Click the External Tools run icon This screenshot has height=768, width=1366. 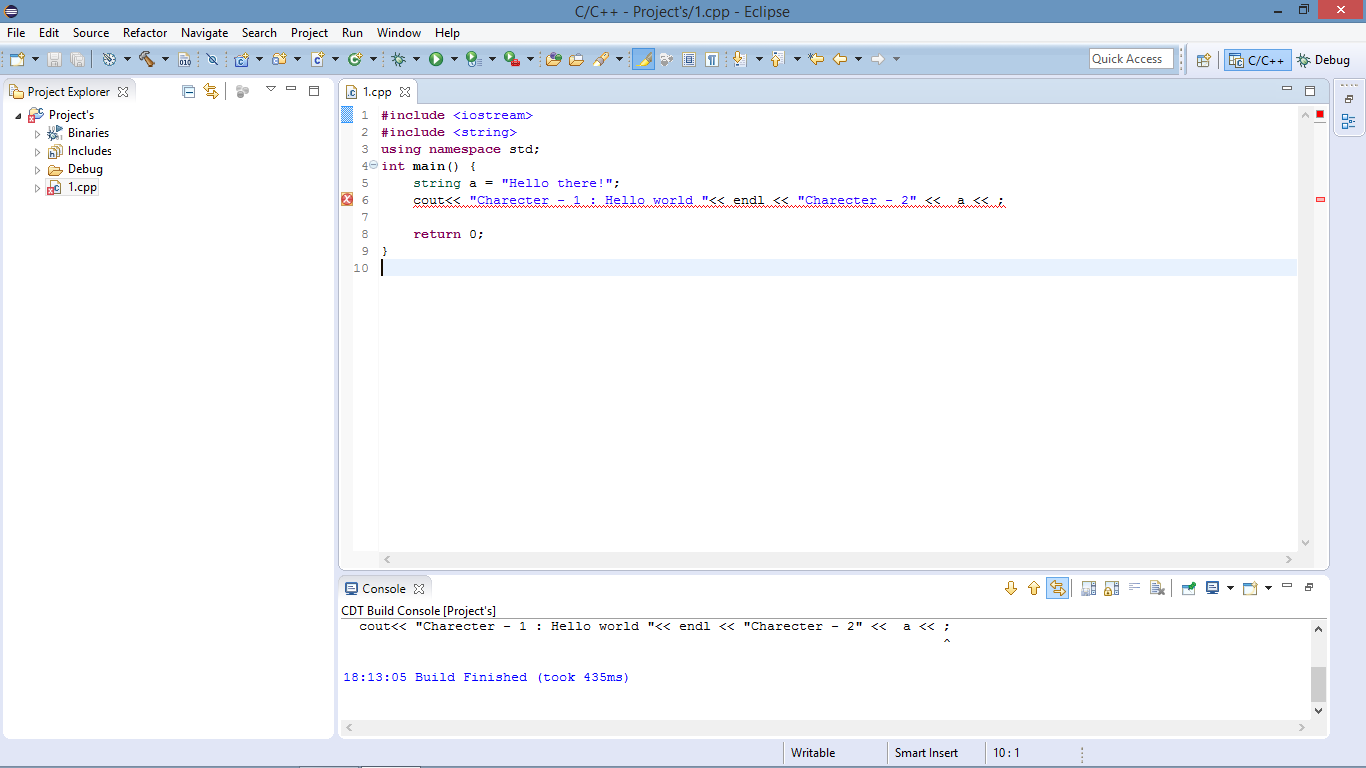click(511, 59)
